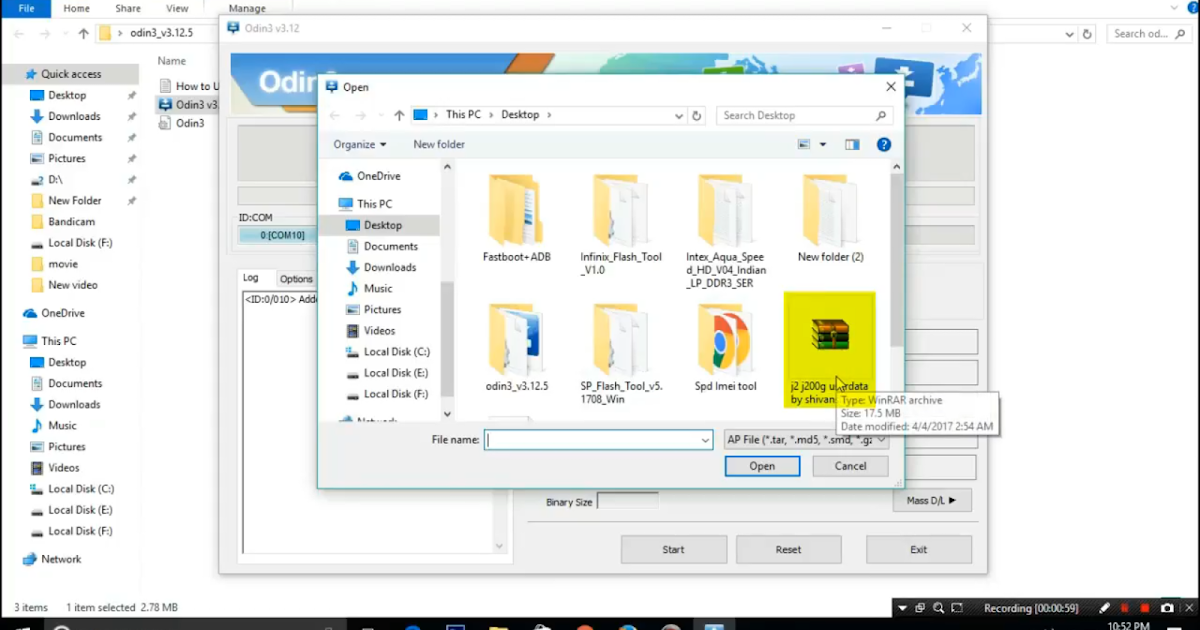
Task: Stop the Bandicam recording
Action: click(1145, 608)
